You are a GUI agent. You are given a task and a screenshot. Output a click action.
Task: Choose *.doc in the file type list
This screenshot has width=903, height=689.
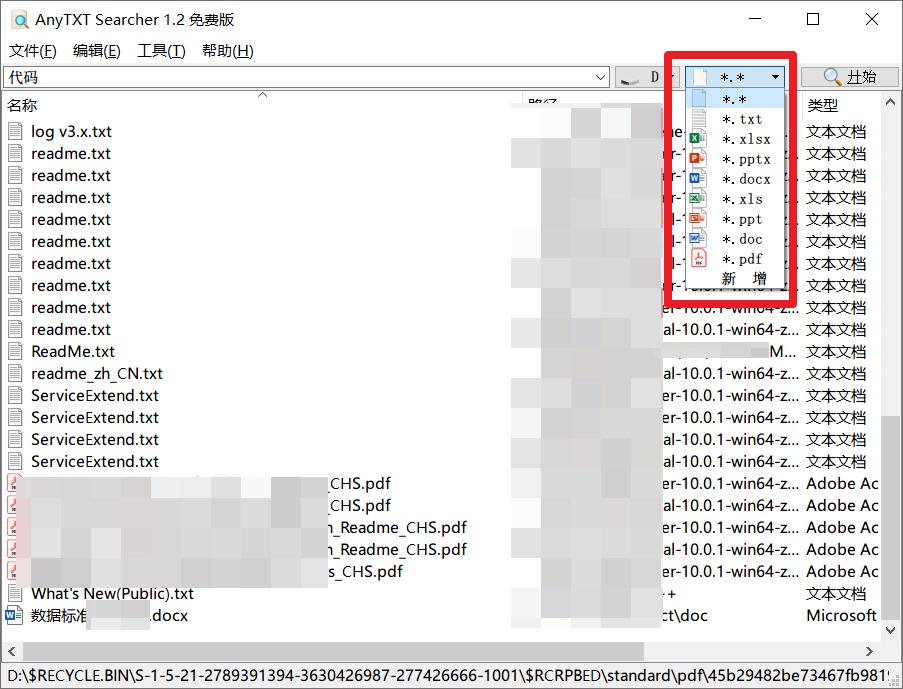coord(735,239)
